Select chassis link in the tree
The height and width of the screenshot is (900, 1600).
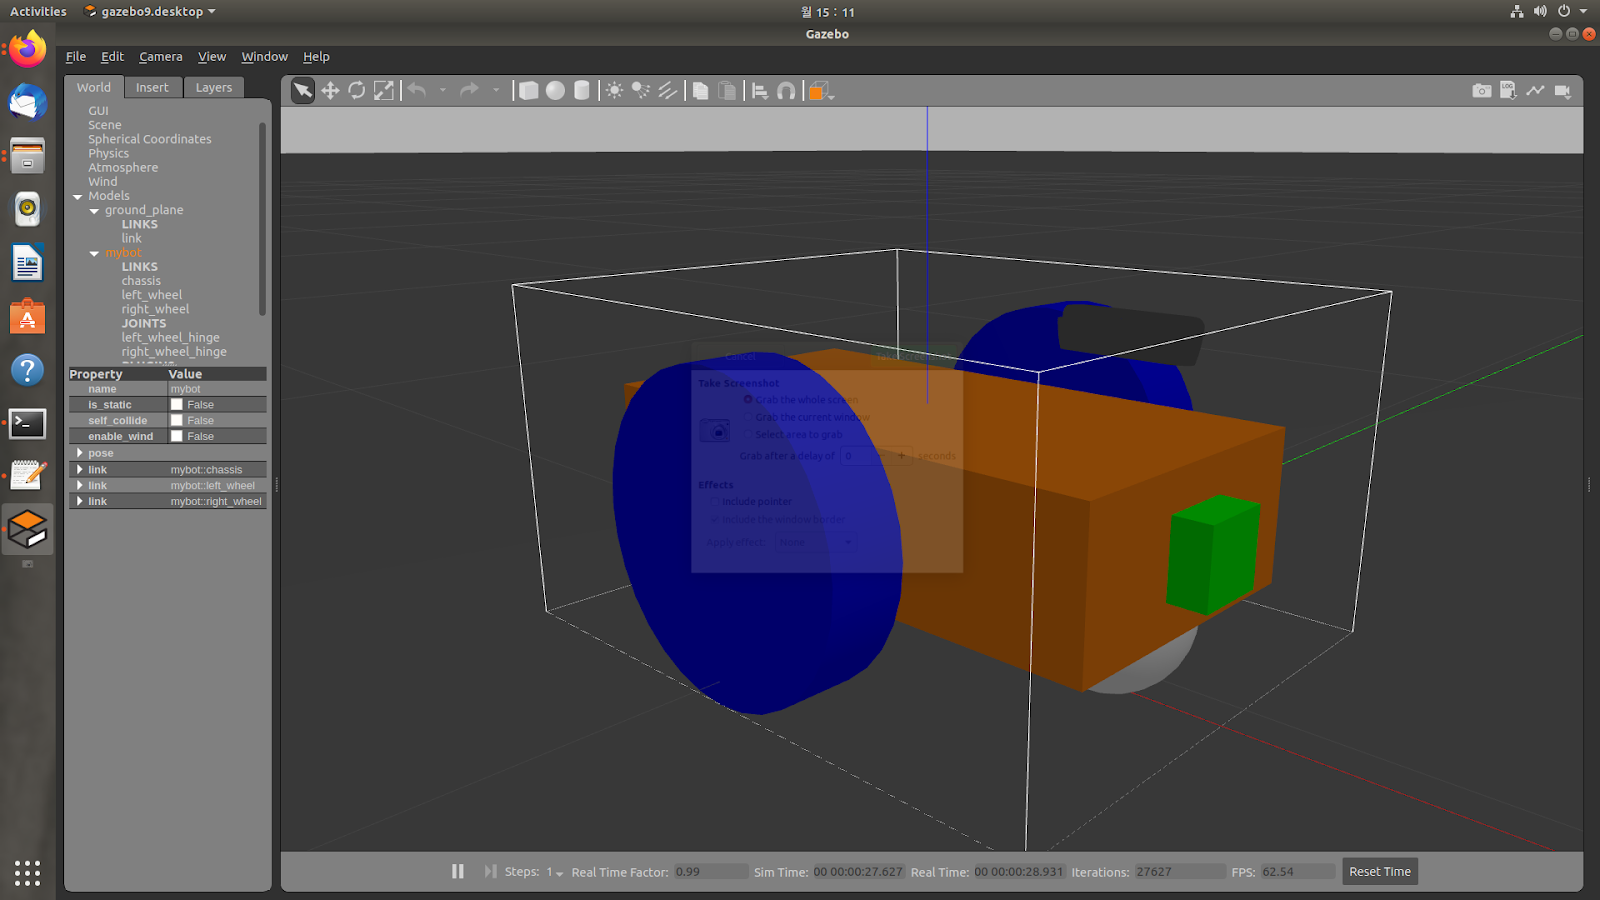click(141, 281)
